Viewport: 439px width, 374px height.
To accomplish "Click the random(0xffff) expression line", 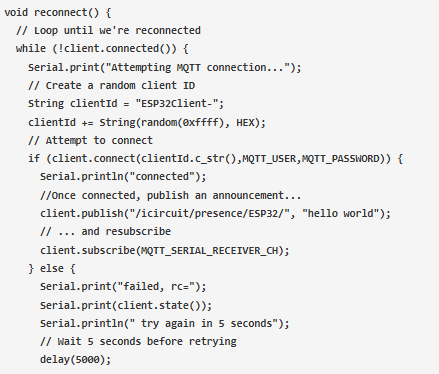I will coord(147,123).
